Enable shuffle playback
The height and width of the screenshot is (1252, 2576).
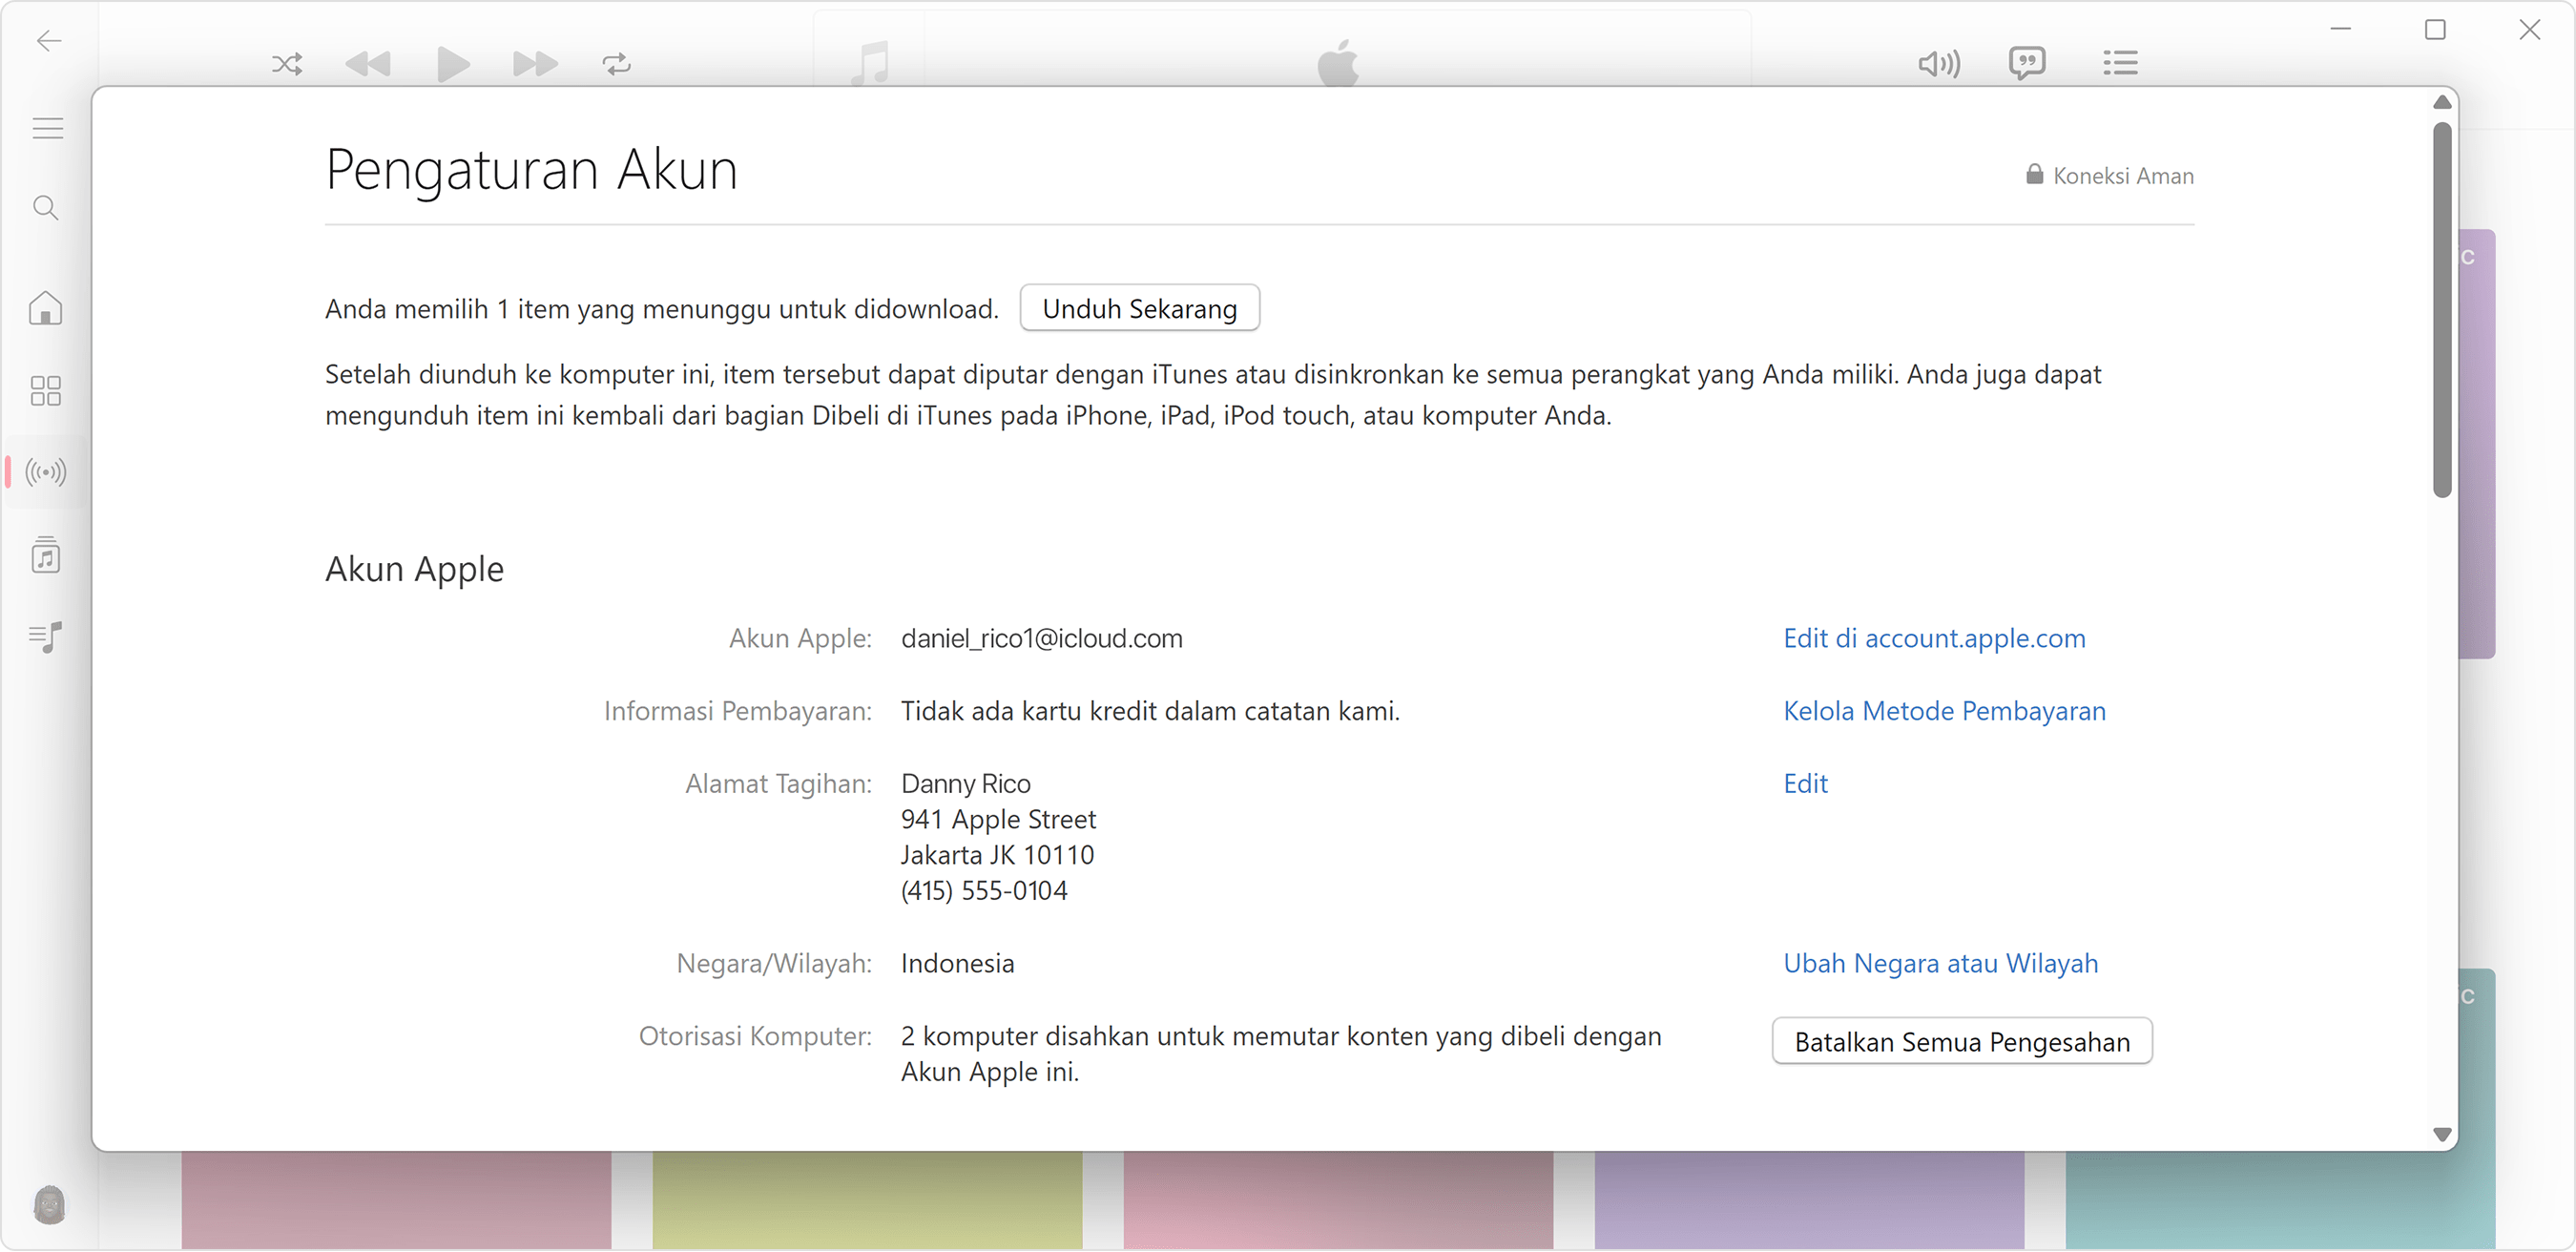(x=287, y=63)
